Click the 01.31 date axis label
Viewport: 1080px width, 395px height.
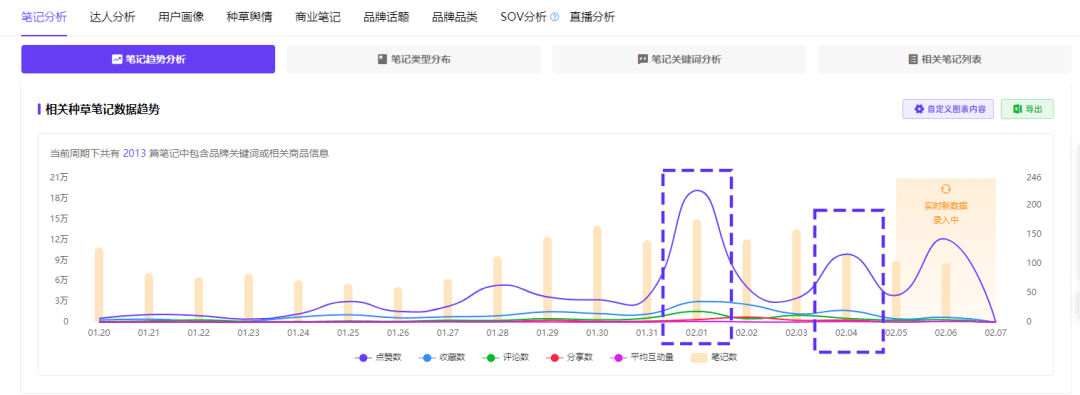[x=647, y=333]
